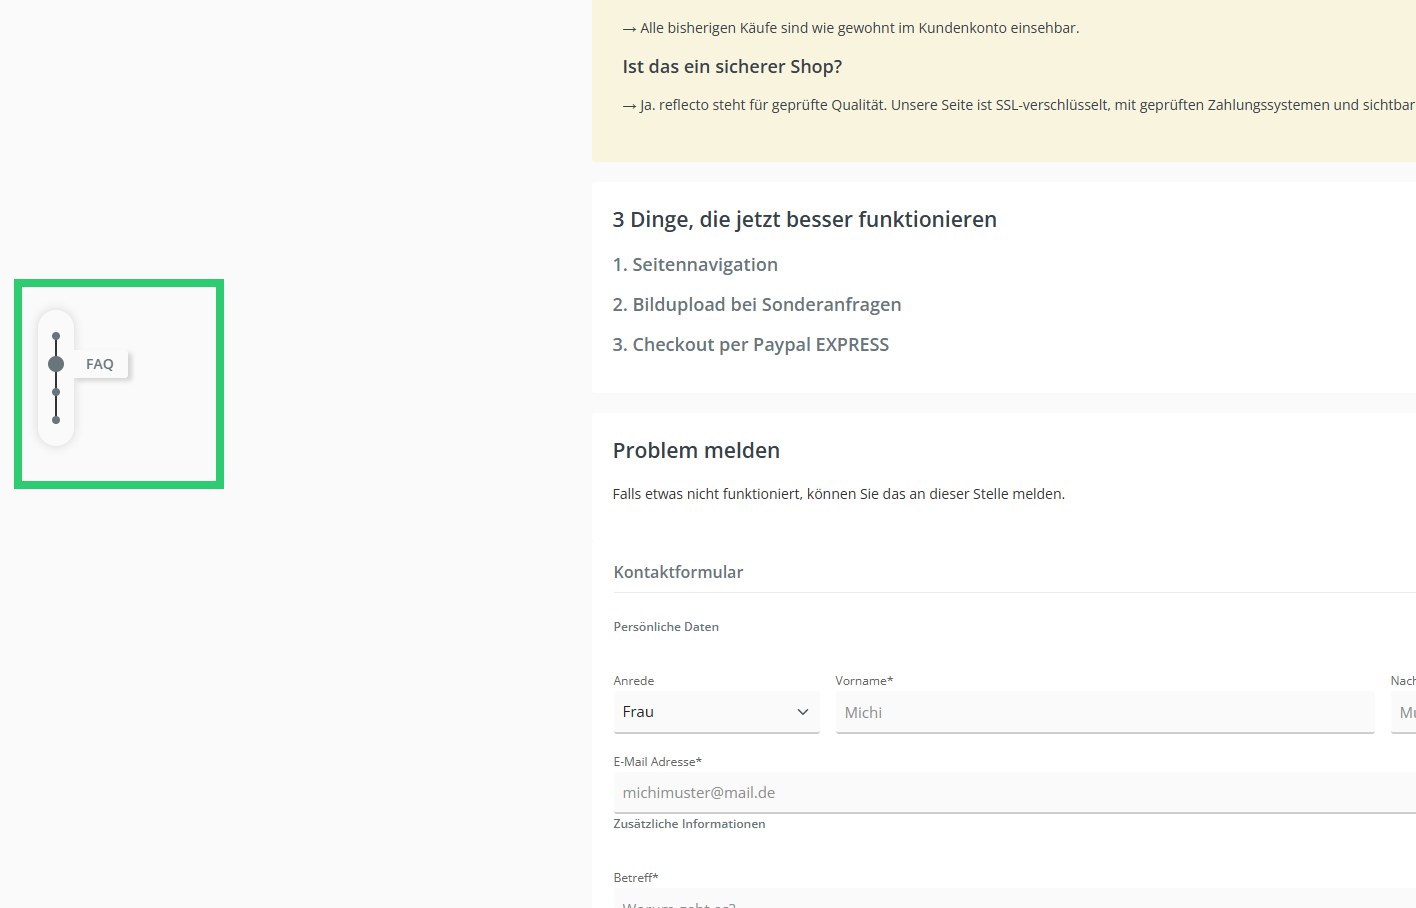Click '3 Dinge, die jetzt besser funktionieren' heading
This screenshot has height=908, width=1416.
click(804, 220)
